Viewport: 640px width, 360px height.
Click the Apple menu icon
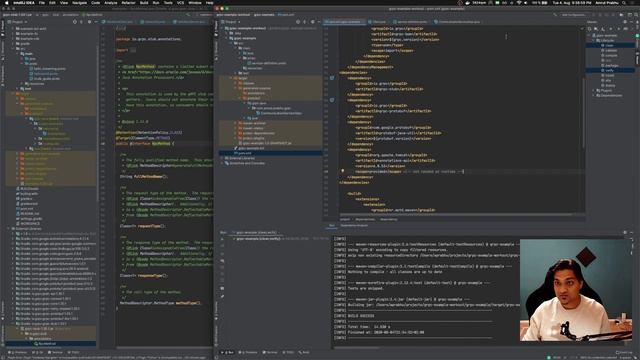coord(6,2)
